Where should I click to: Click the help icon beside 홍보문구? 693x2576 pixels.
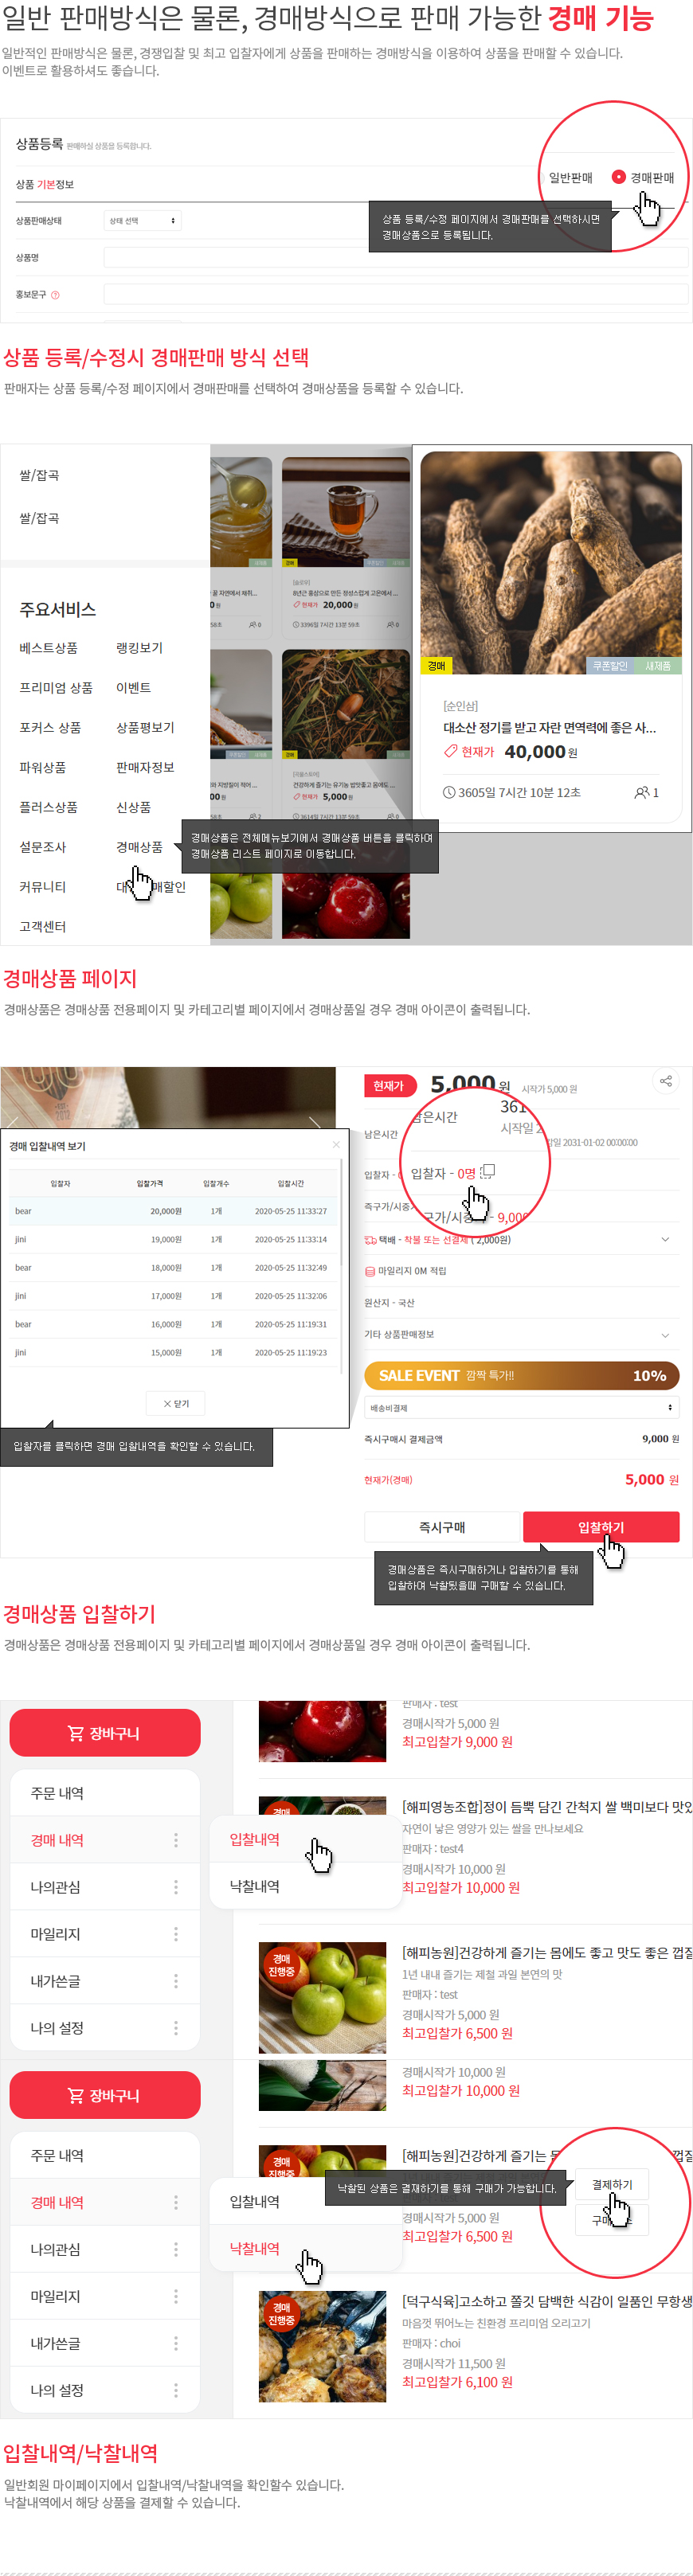pos(55,295)
